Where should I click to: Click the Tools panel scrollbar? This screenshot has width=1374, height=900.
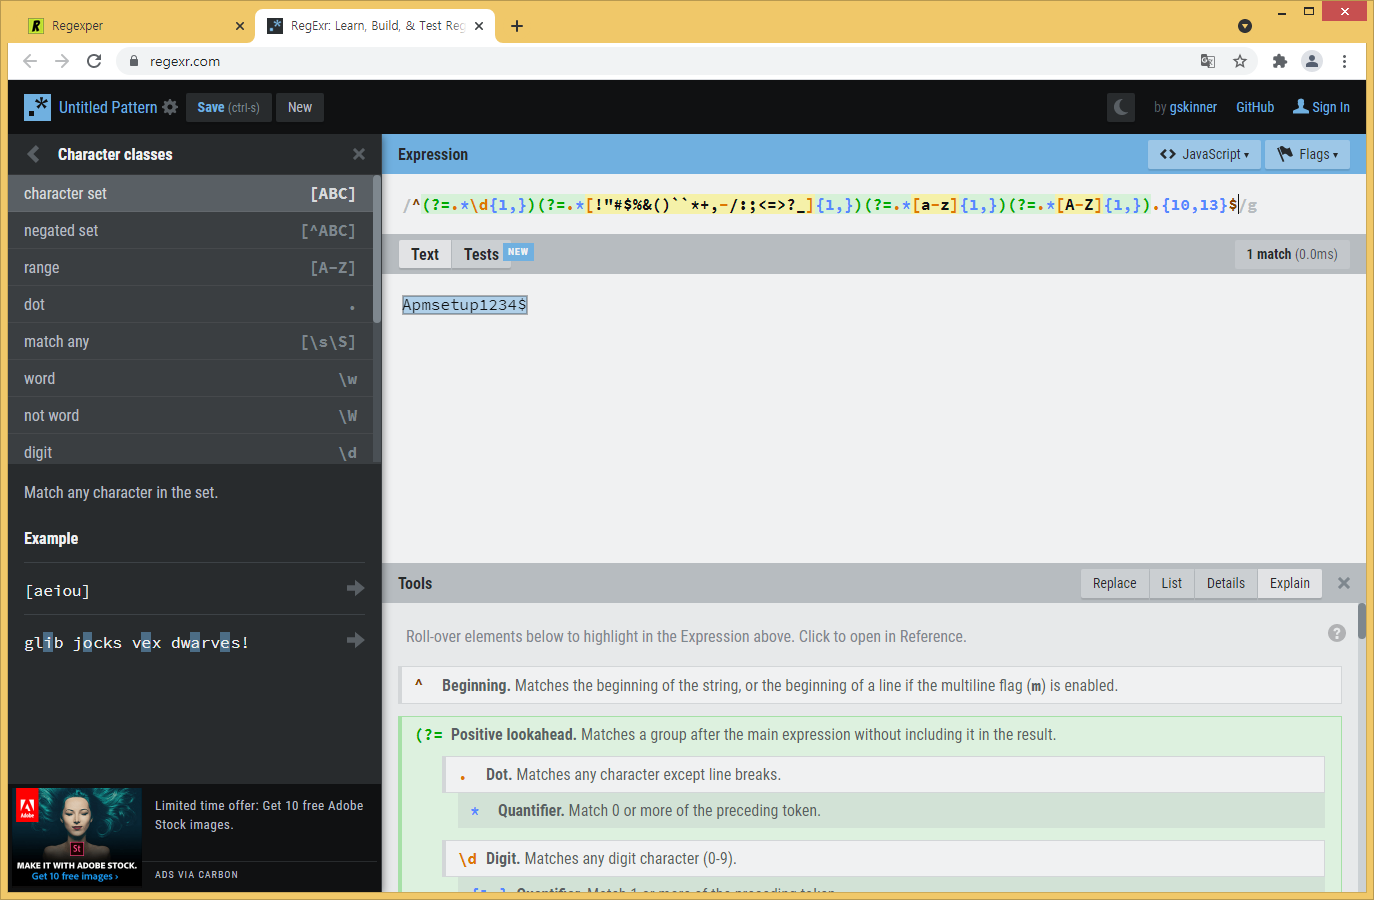point(1362,622)
